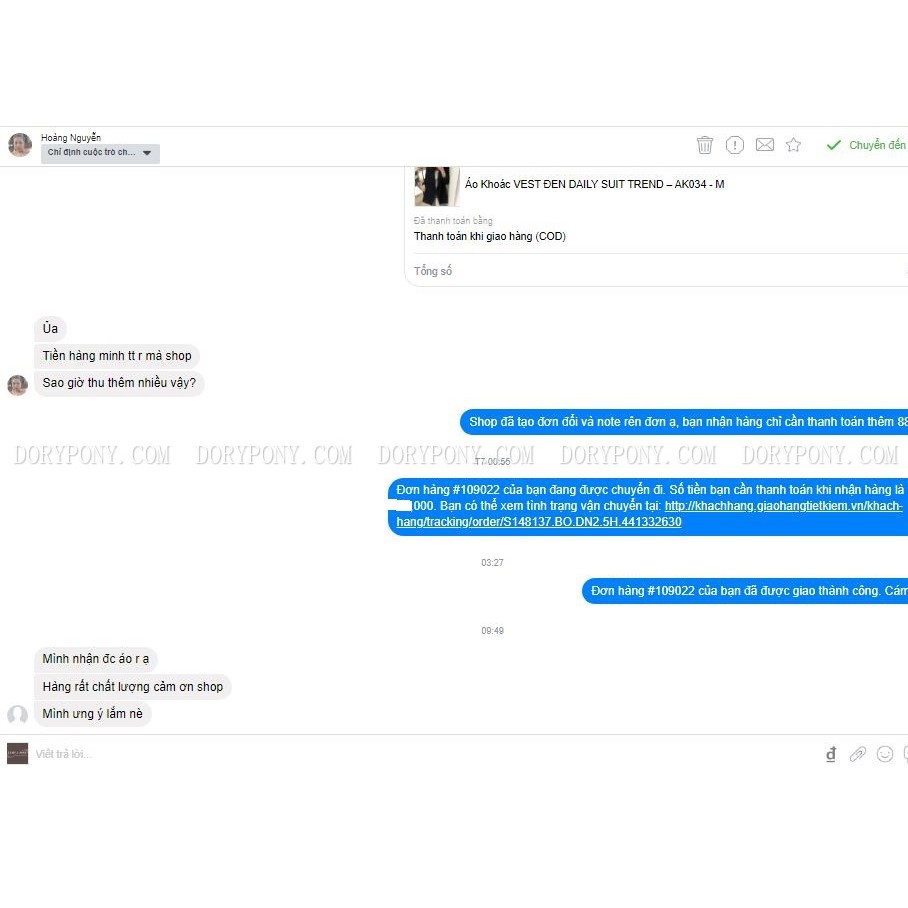Open the emoji smiley picker
Image resolution: width=908 pixels, height=908 pixels.
click(x=884, y=754)
